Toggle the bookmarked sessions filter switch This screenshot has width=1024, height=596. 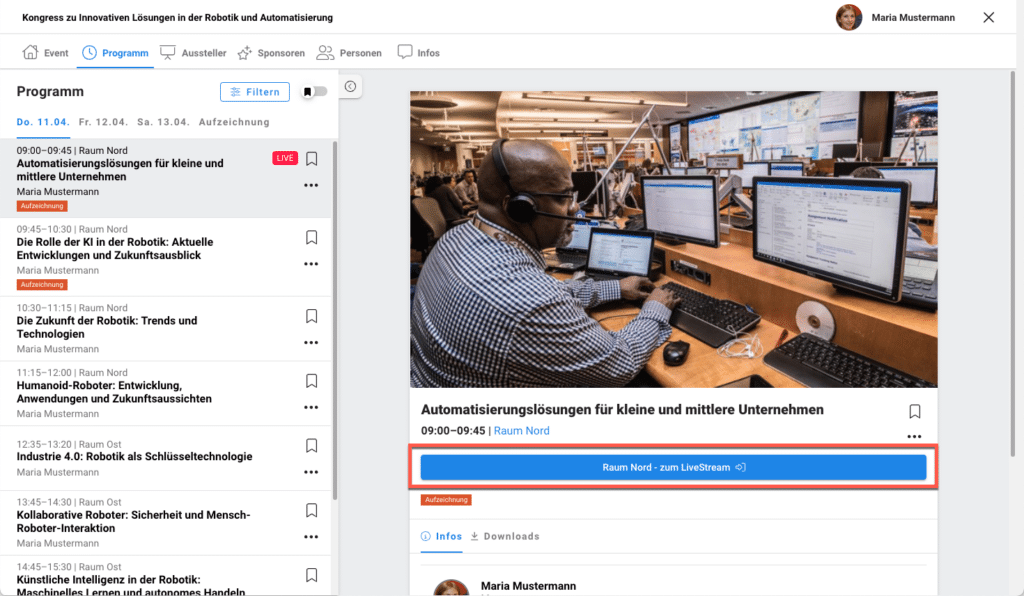coord(315,92)
